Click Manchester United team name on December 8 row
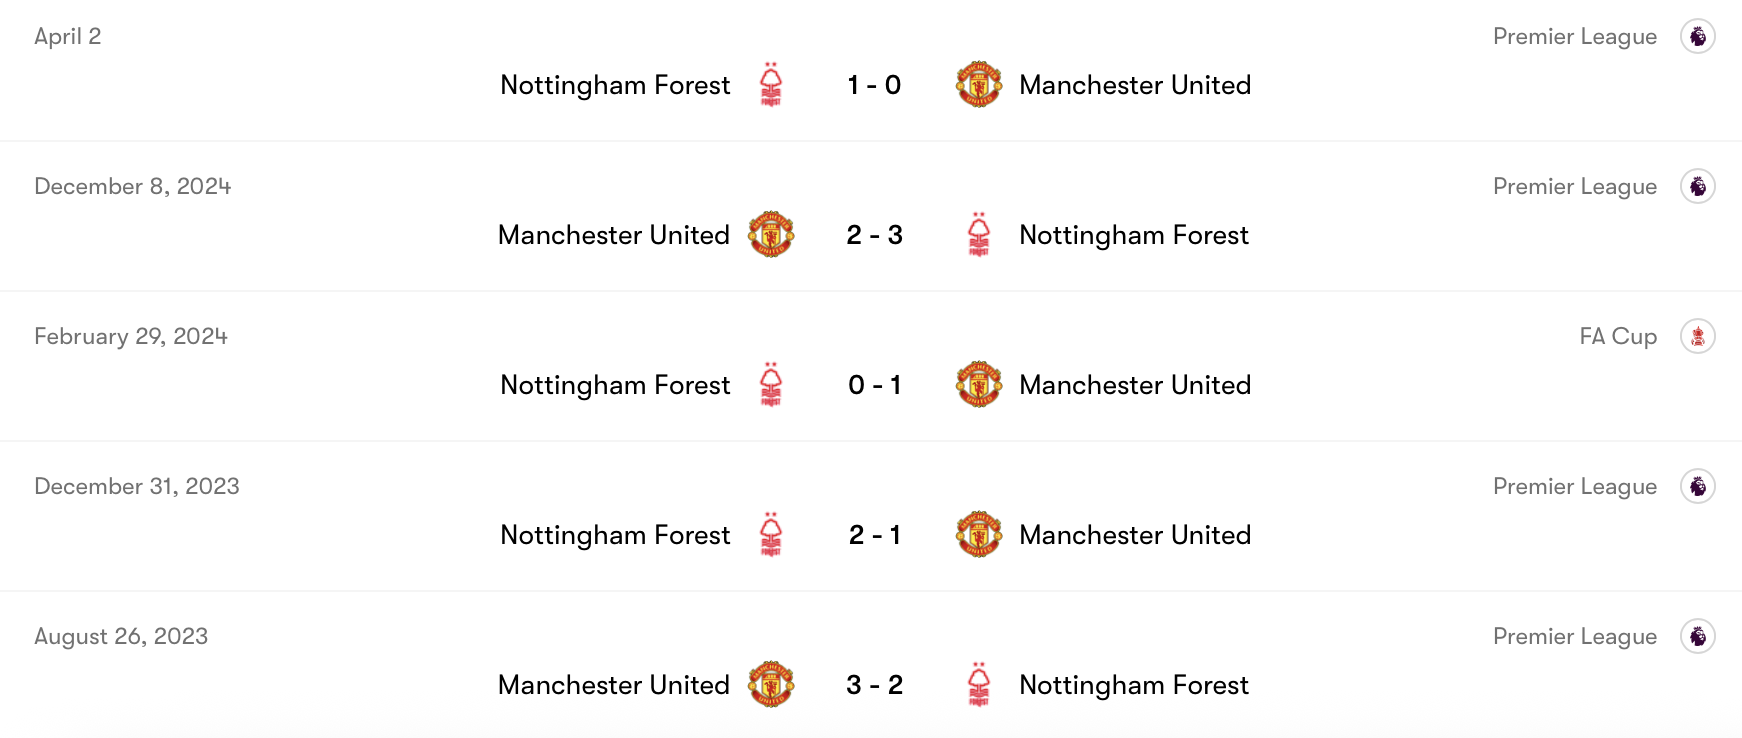The width and height of the screenshot is (1742, 738). [x=614, y=236]
